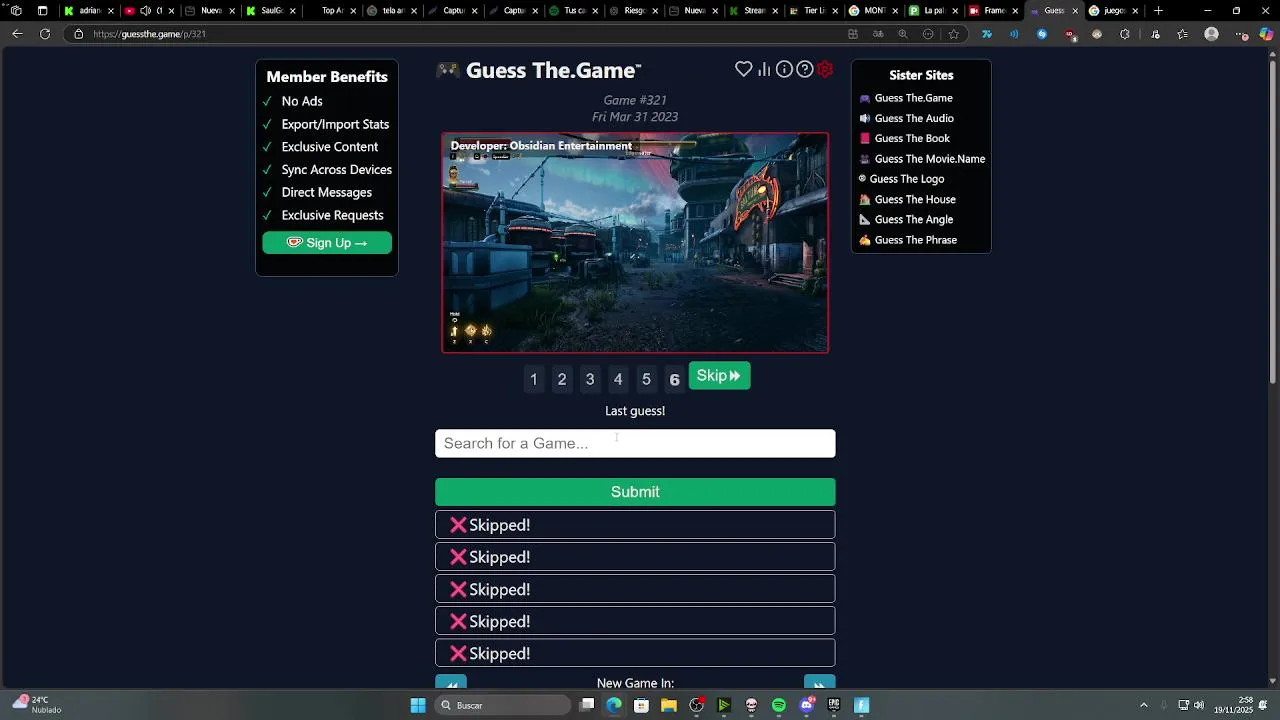Click the heart favorite icon in header

(x=743, y=69)
